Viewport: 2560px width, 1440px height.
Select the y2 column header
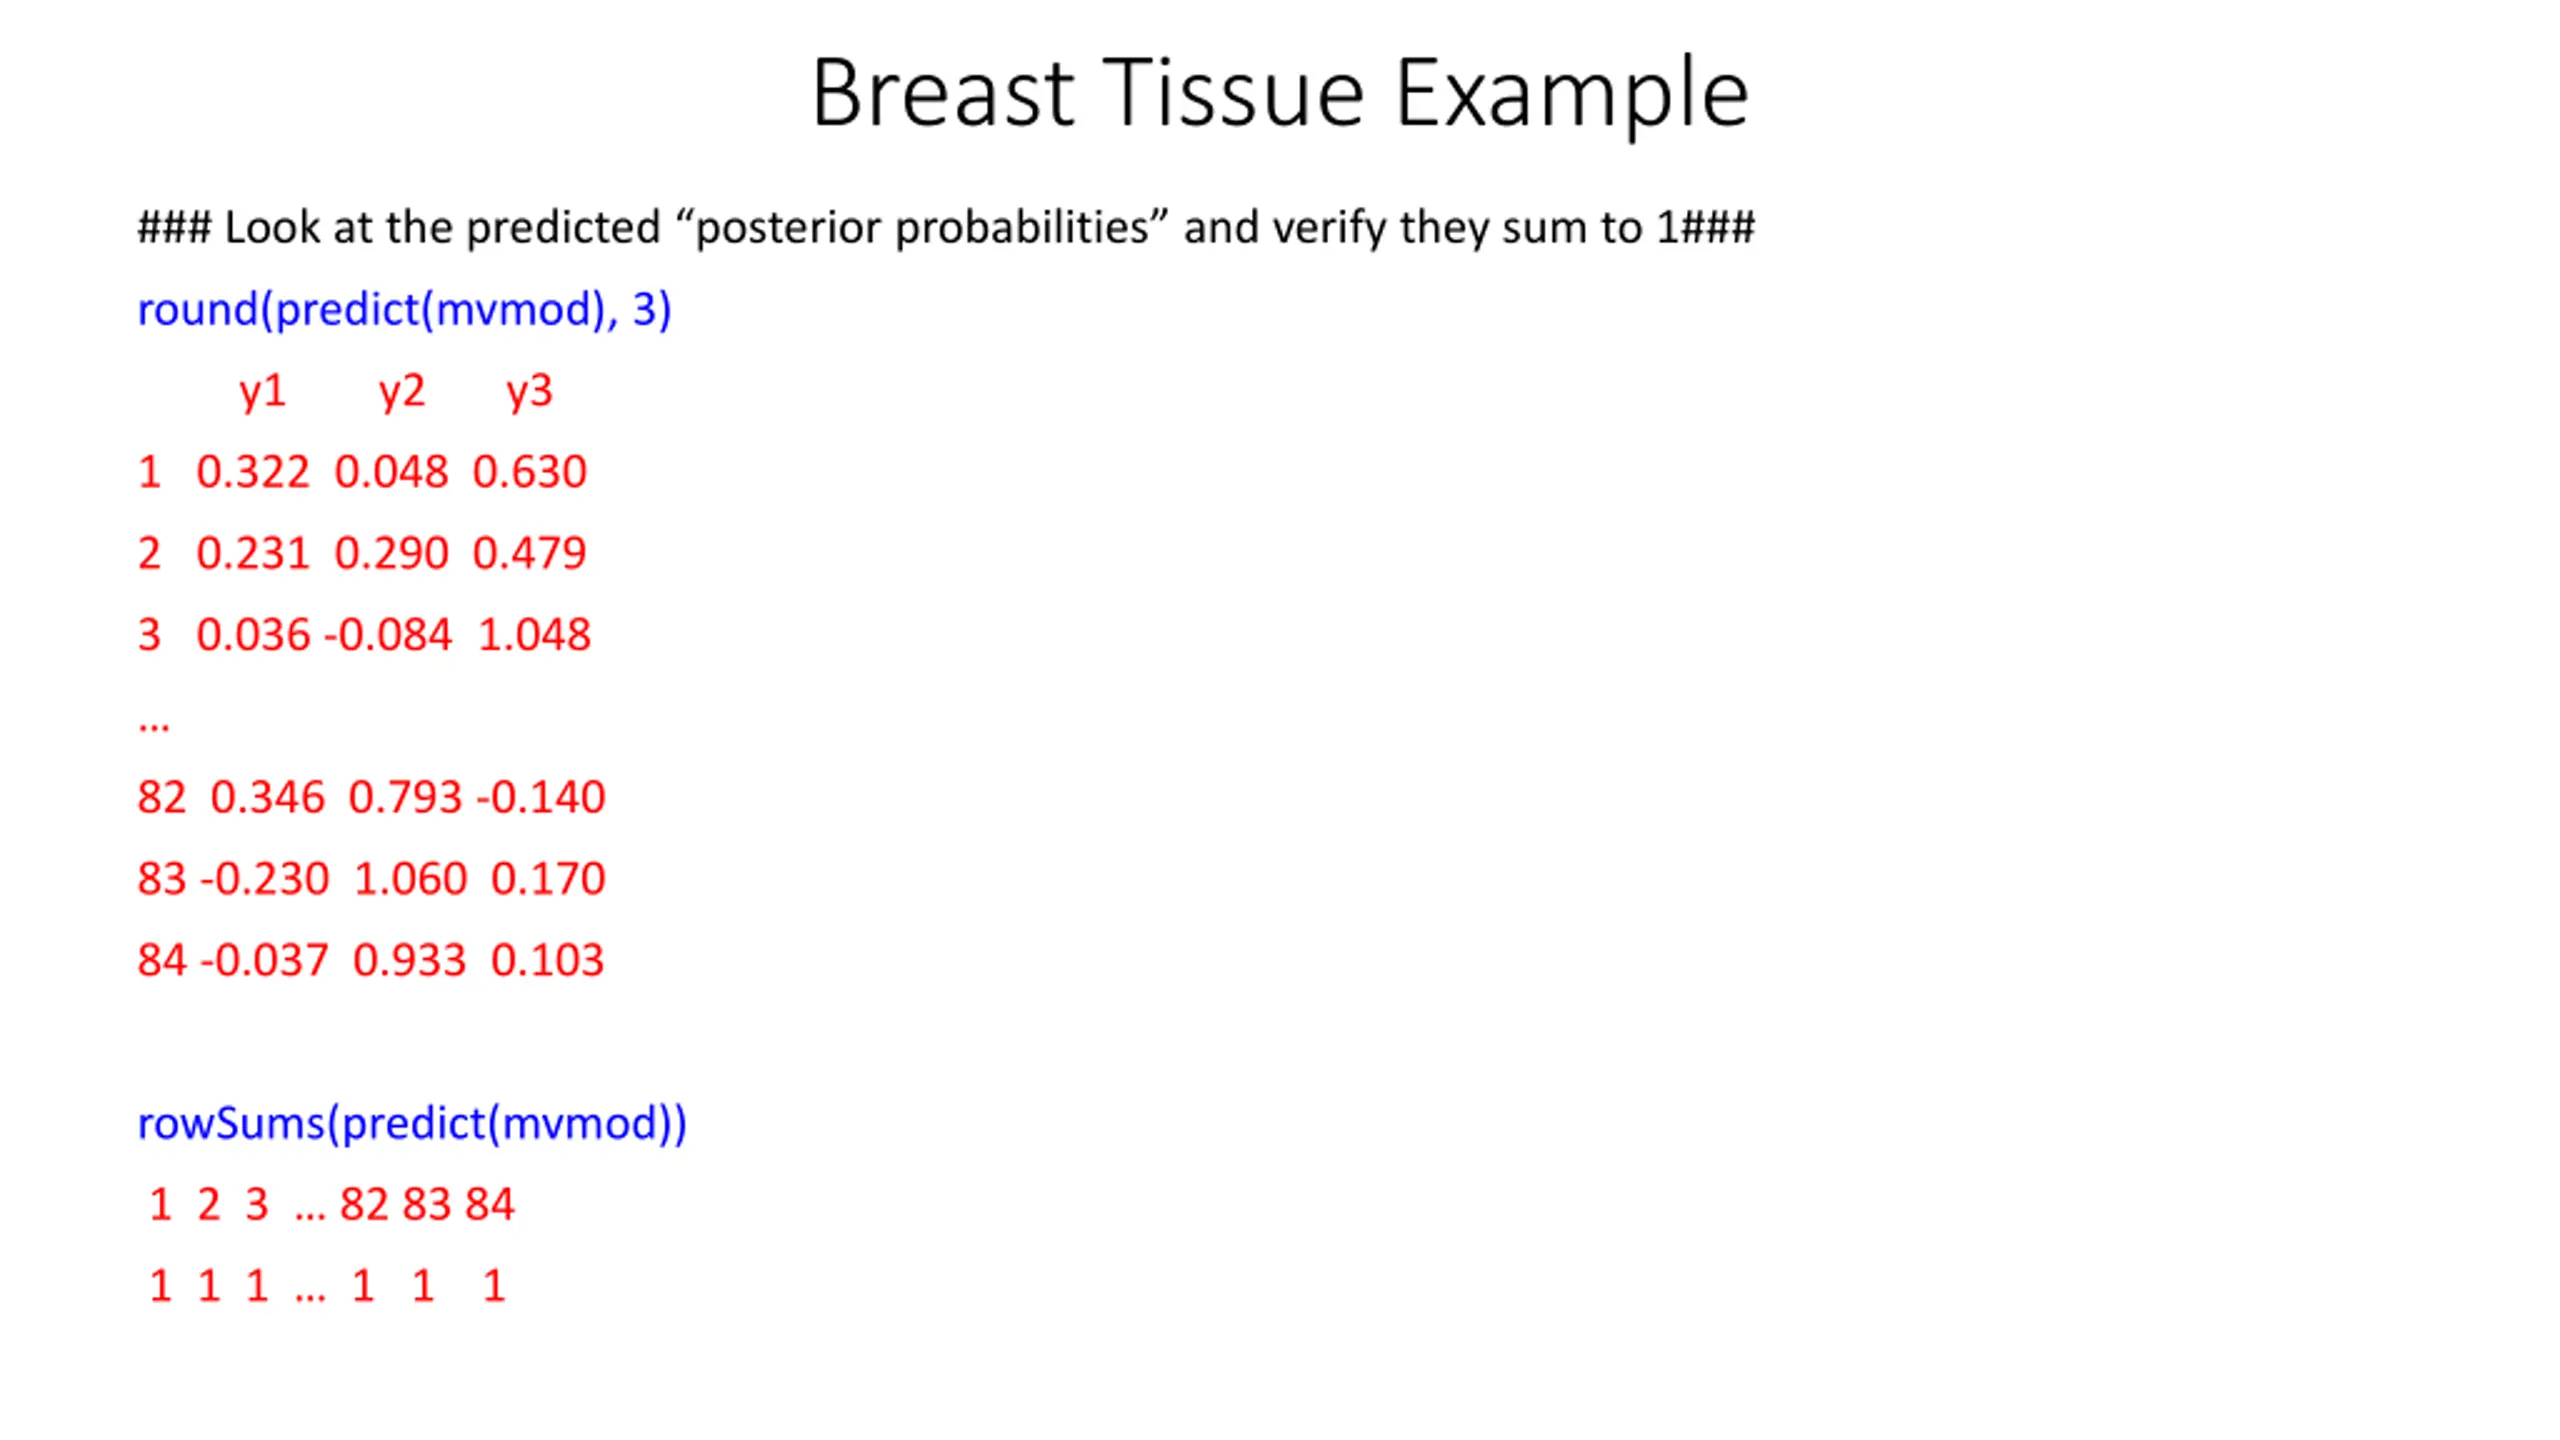pyautogui.click(x=402, y=392)
